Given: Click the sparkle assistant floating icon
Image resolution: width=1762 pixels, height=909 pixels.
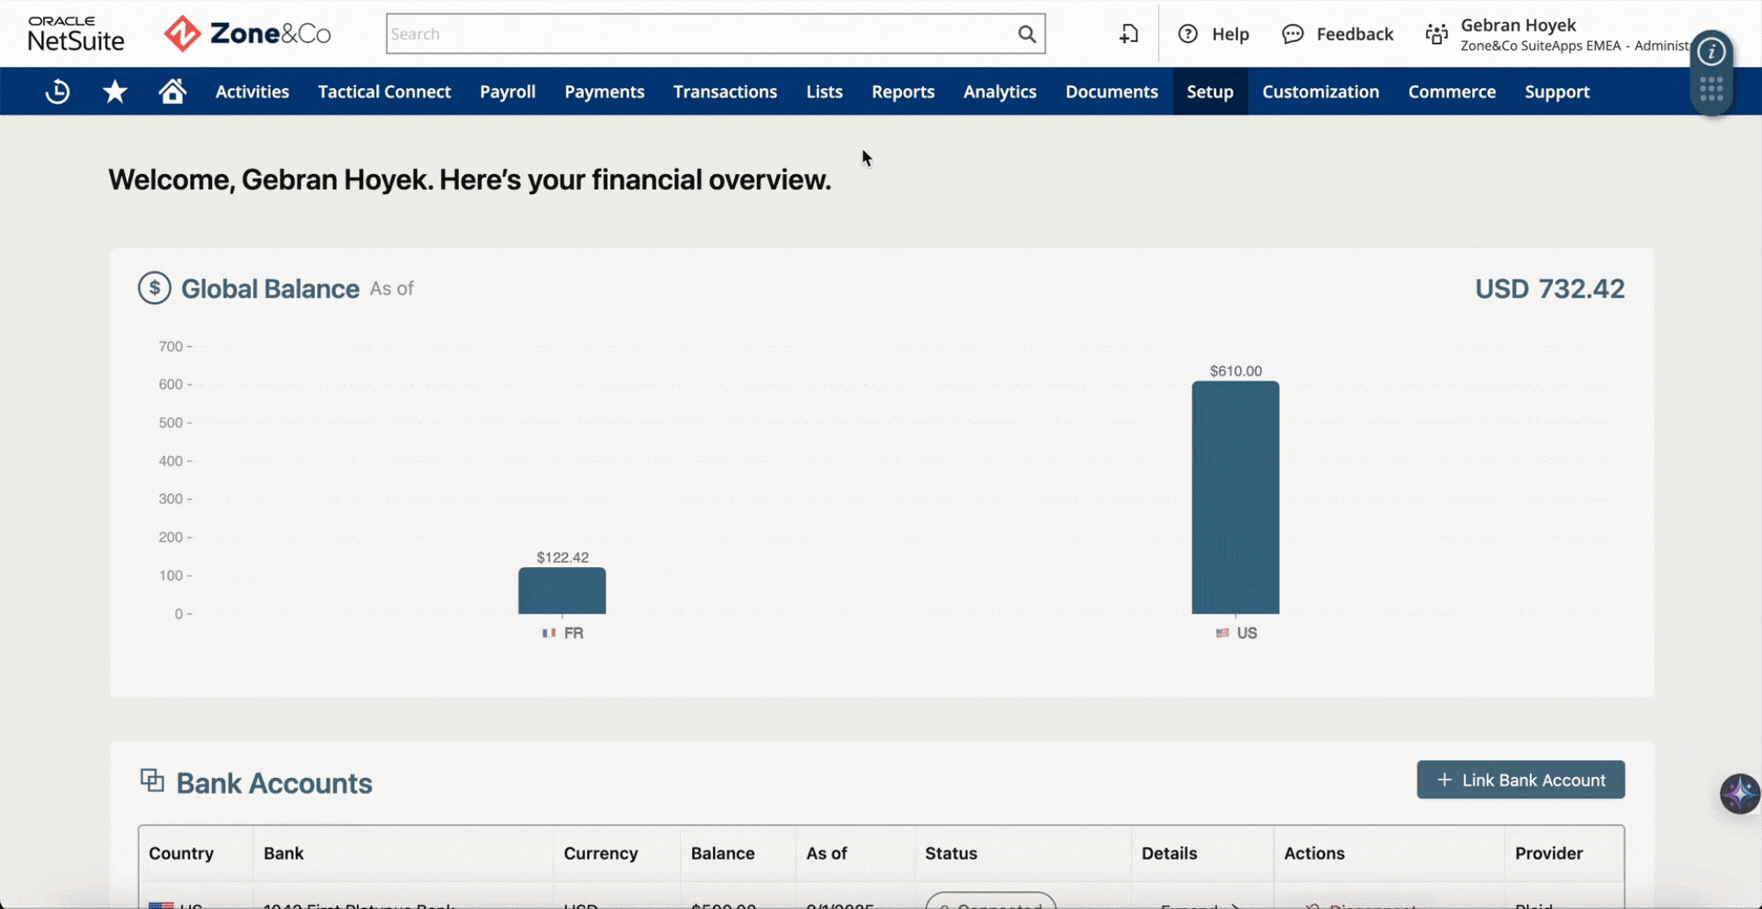Looking at the screenshot, I should tap(1739, 793).
